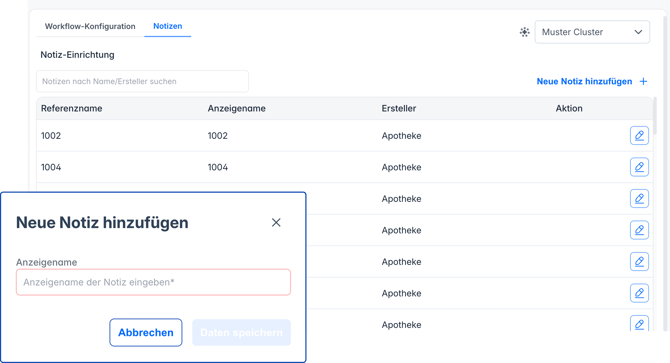The width and height of the screenshot is (670, 363).
Task: Select edit icon in the fifth table row
Action: [639, 262]
